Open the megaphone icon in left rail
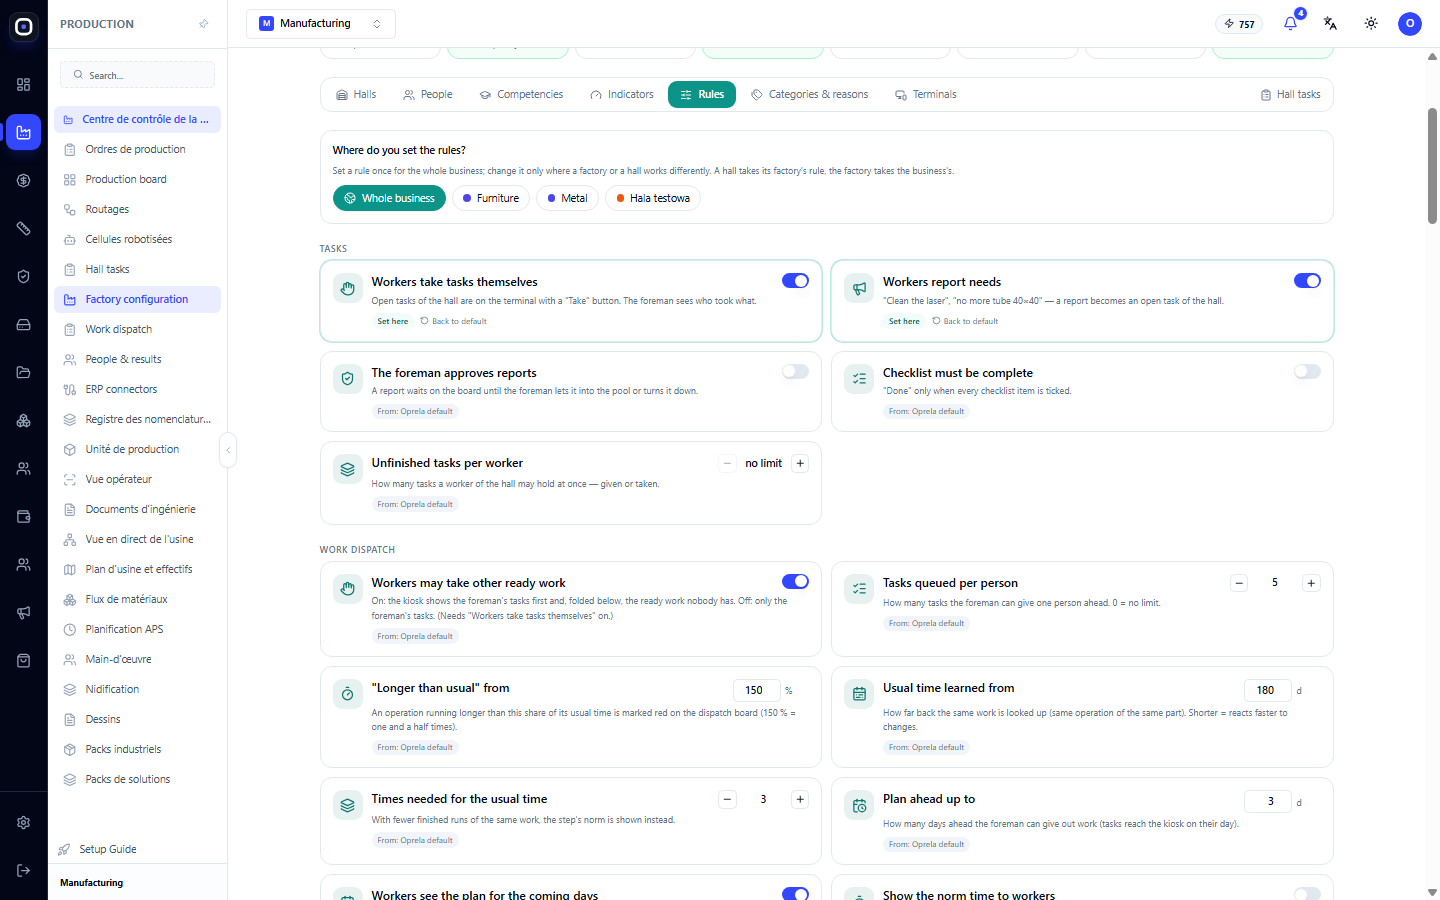1440x900 pixels. 23,612
